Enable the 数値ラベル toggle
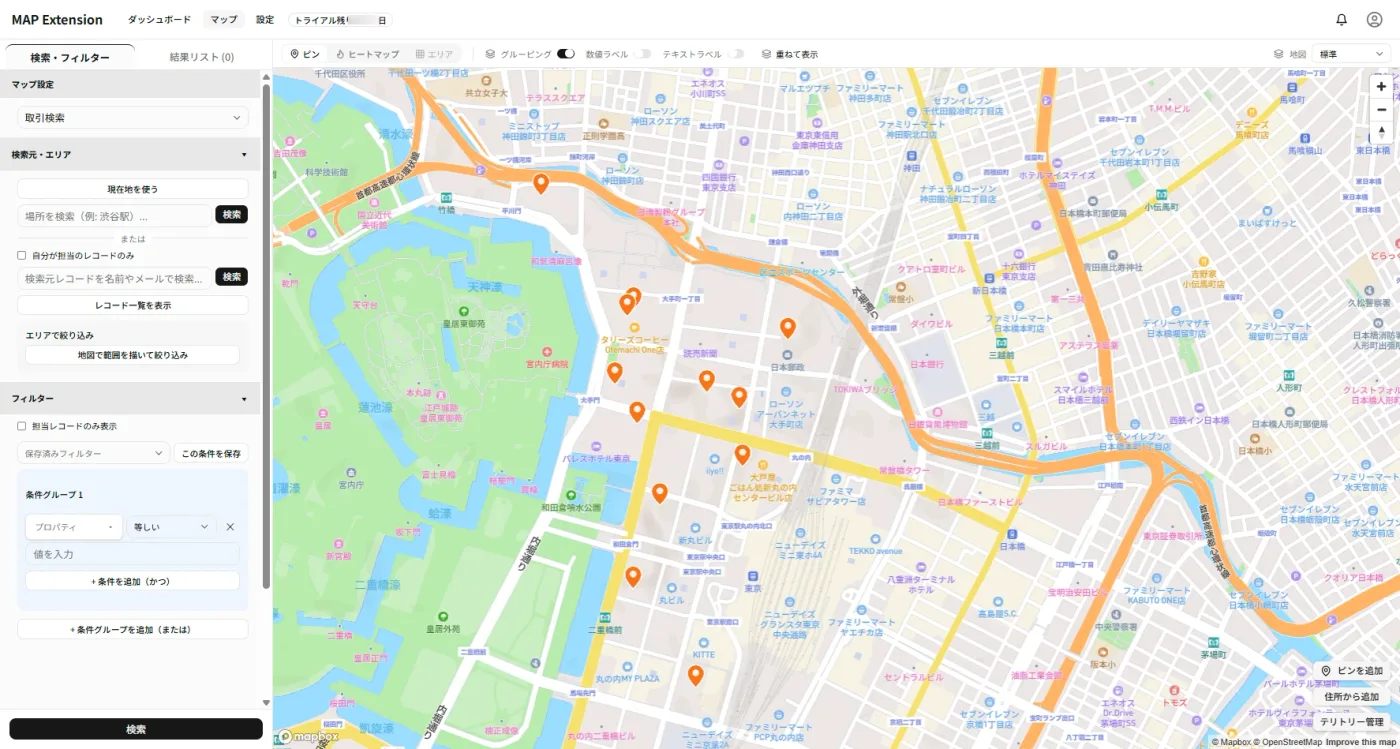1400x749 pixels. (x=643, y=54)
